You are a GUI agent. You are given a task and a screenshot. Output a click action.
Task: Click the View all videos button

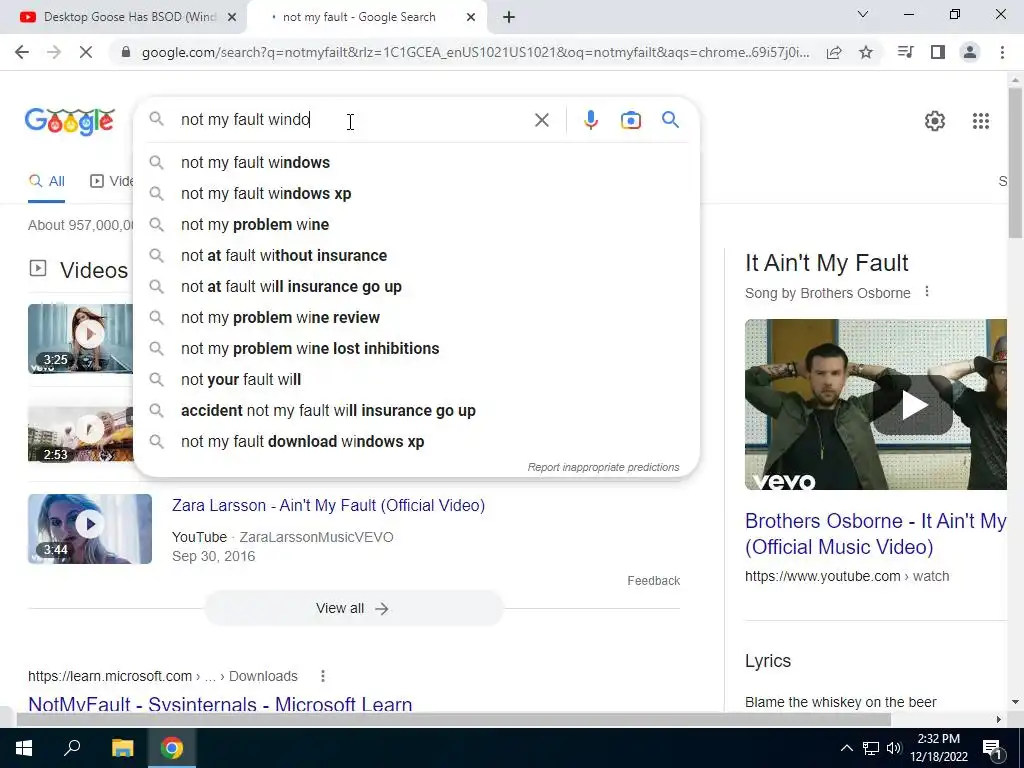[353, 609]
